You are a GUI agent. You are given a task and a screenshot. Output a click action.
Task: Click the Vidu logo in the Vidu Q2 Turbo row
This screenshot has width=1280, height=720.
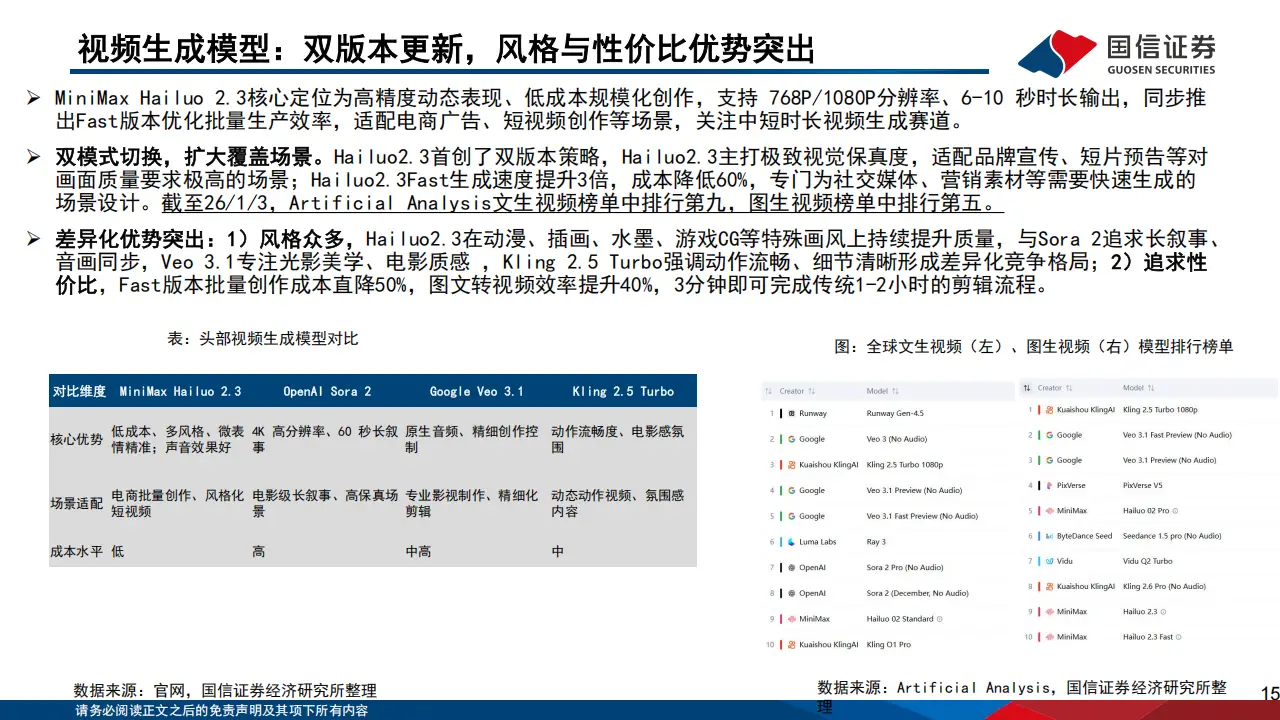click(x=1048, y=561)
